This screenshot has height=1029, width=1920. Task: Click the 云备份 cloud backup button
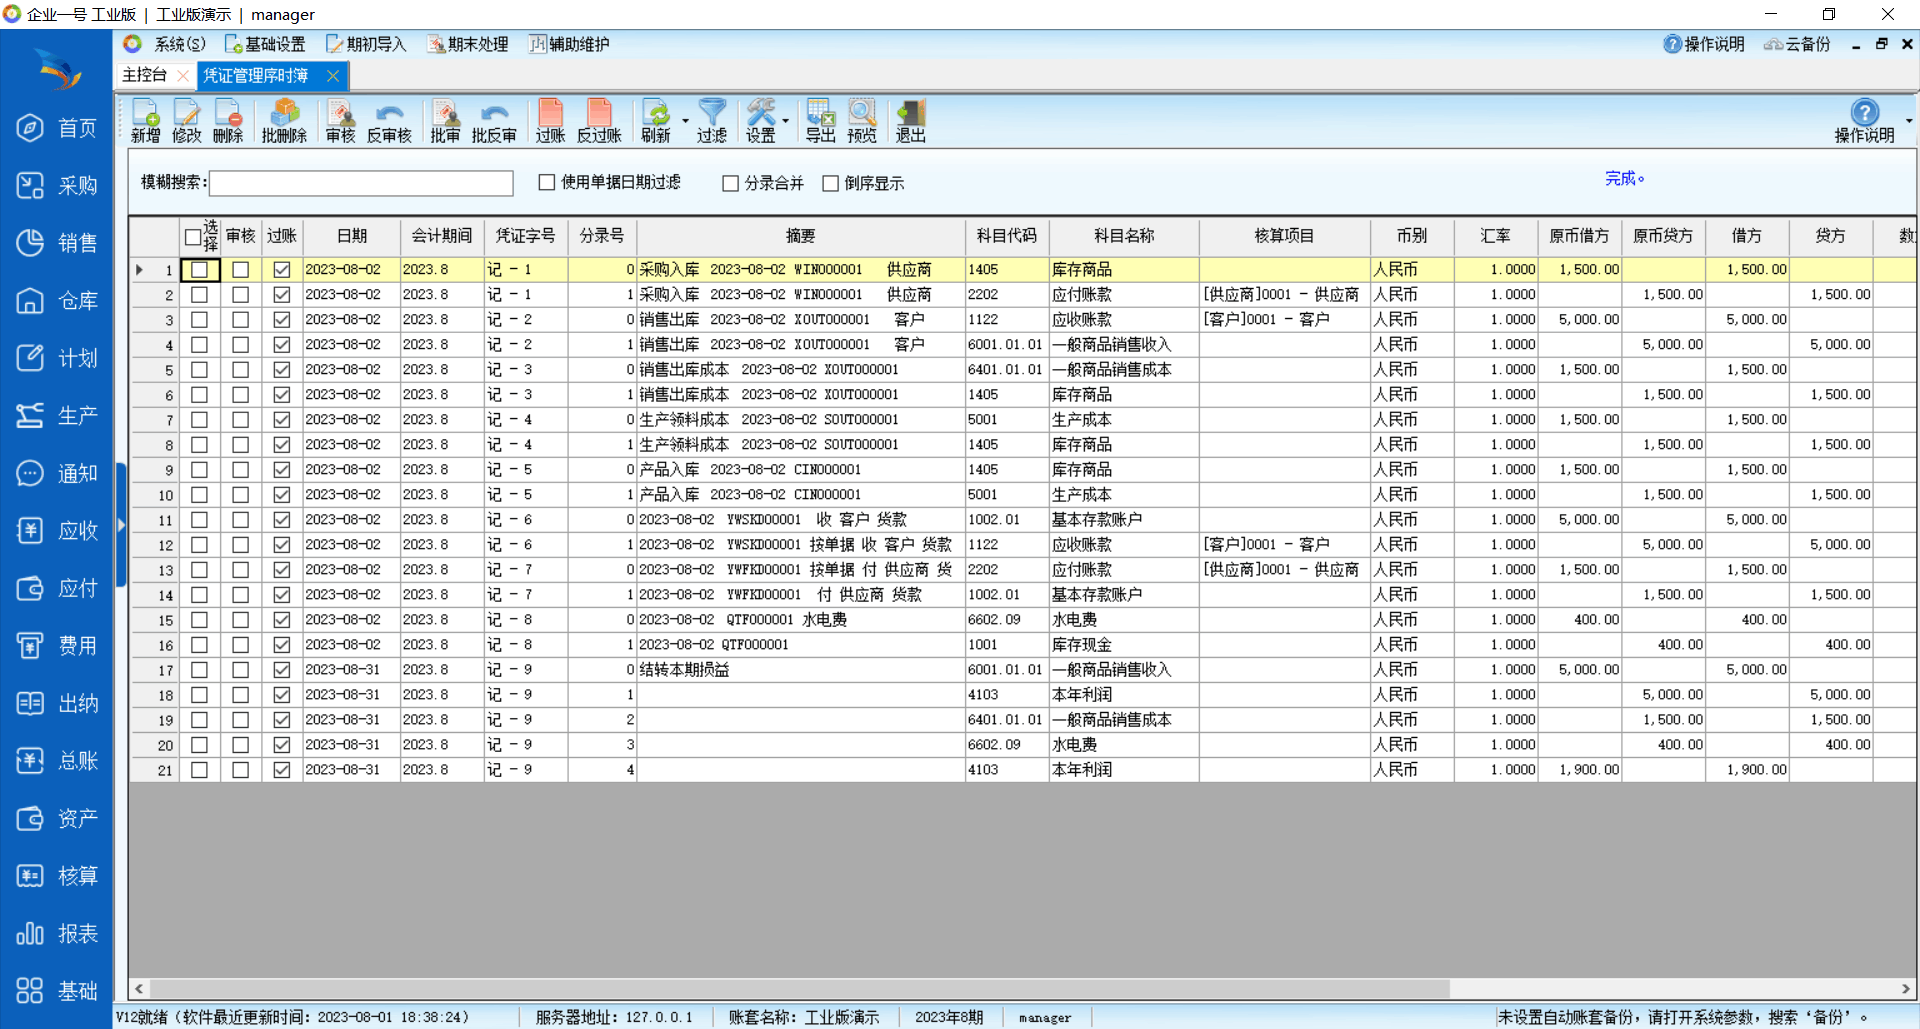(1797, 44)
